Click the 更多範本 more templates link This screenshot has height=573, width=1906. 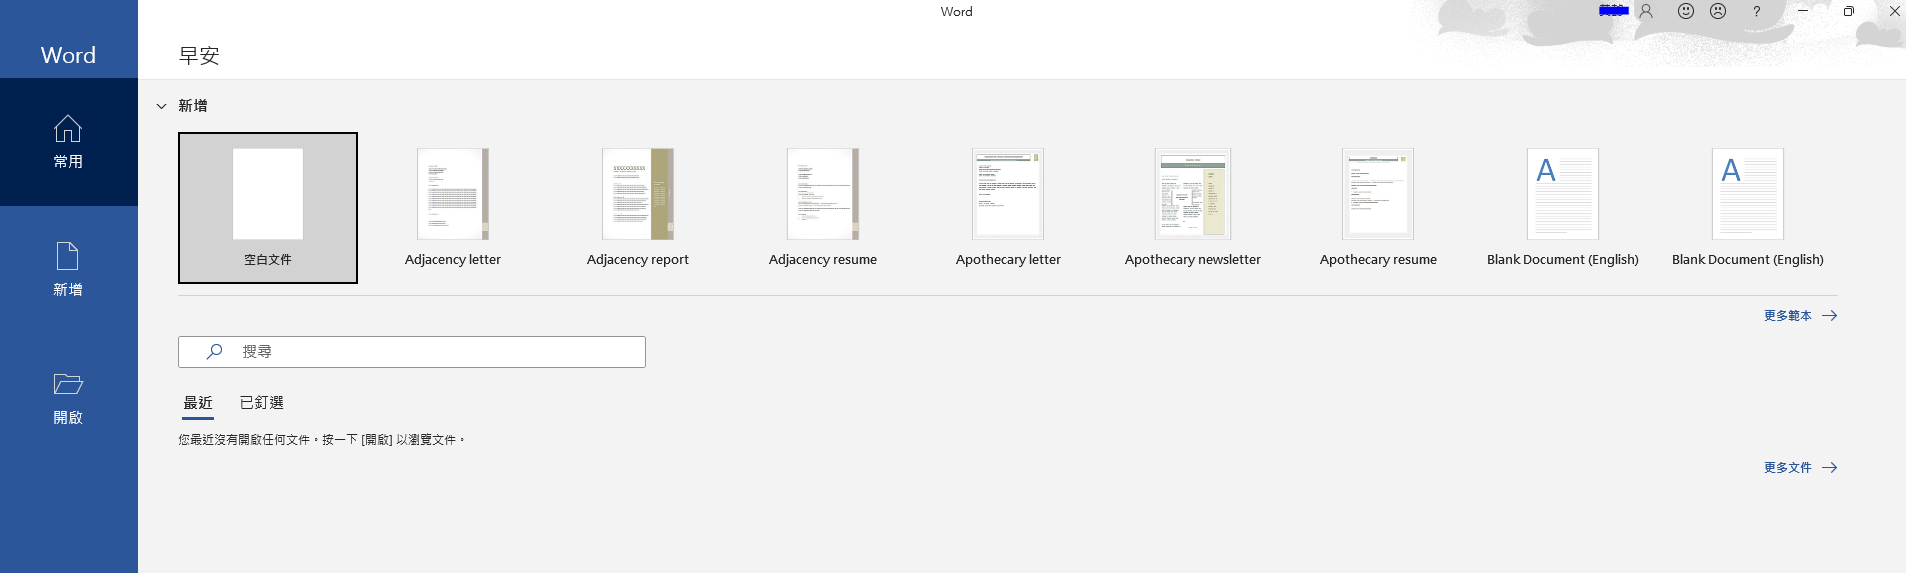(1800, 316)
